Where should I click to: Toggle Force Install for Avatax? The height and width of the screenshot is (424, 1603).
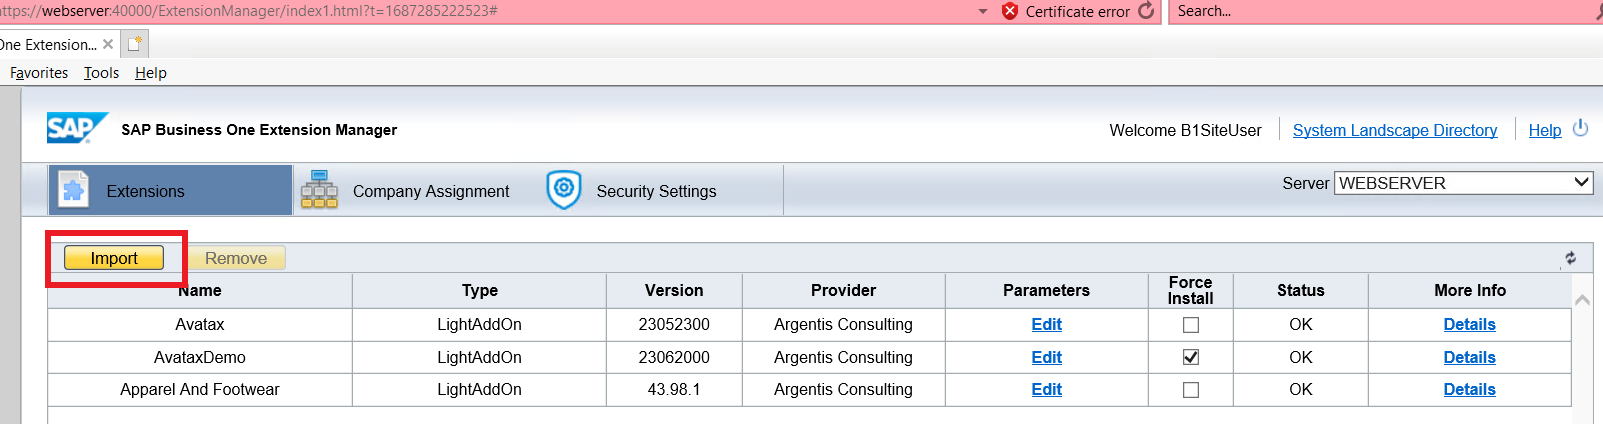point(1190,325)
